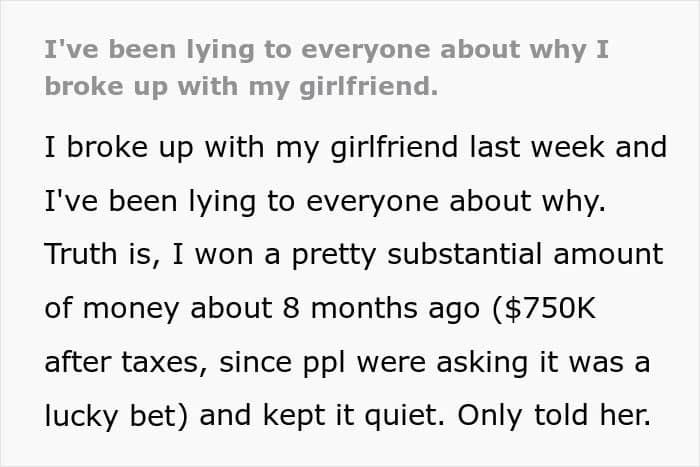Image resolution: width=700 pixels, height=467 pixels.
Task: Click the words "of money"
Action: (110, 307)
